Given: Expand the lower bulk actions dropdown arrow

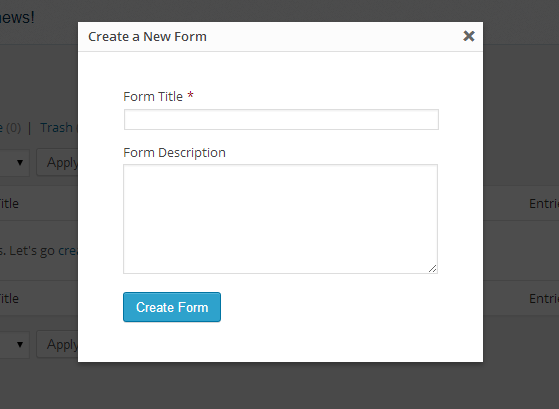Looking at the screenshot, I should (x=20, y=344).
